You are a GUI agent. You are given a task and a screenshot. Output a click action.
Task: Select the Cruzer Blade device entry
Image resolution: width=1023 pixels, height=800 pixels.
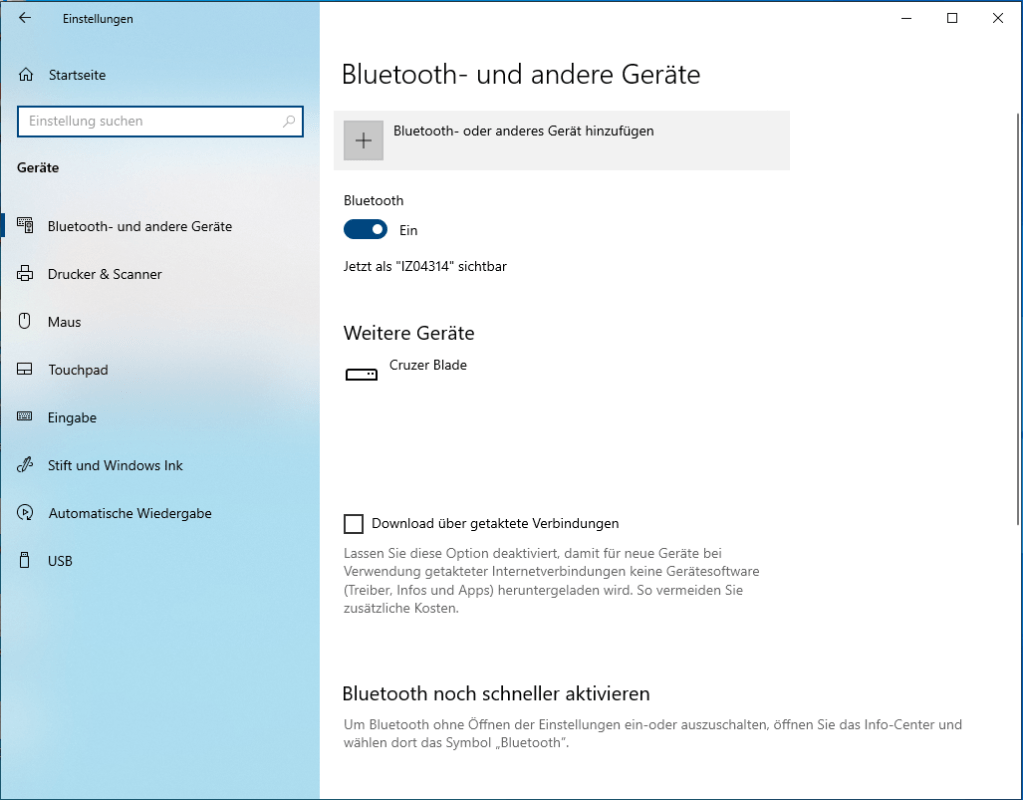[428, 366]
